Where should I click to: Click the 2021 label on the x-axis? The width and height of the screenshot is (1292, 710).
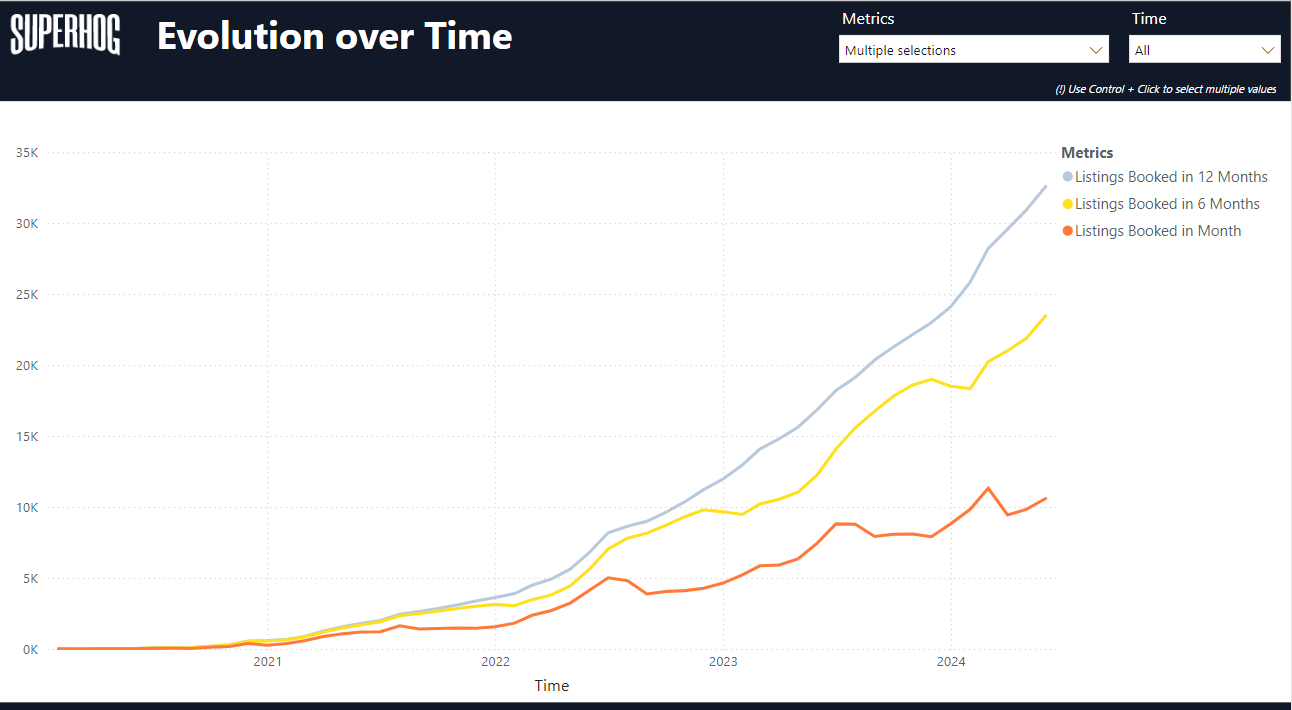point(267,661)
